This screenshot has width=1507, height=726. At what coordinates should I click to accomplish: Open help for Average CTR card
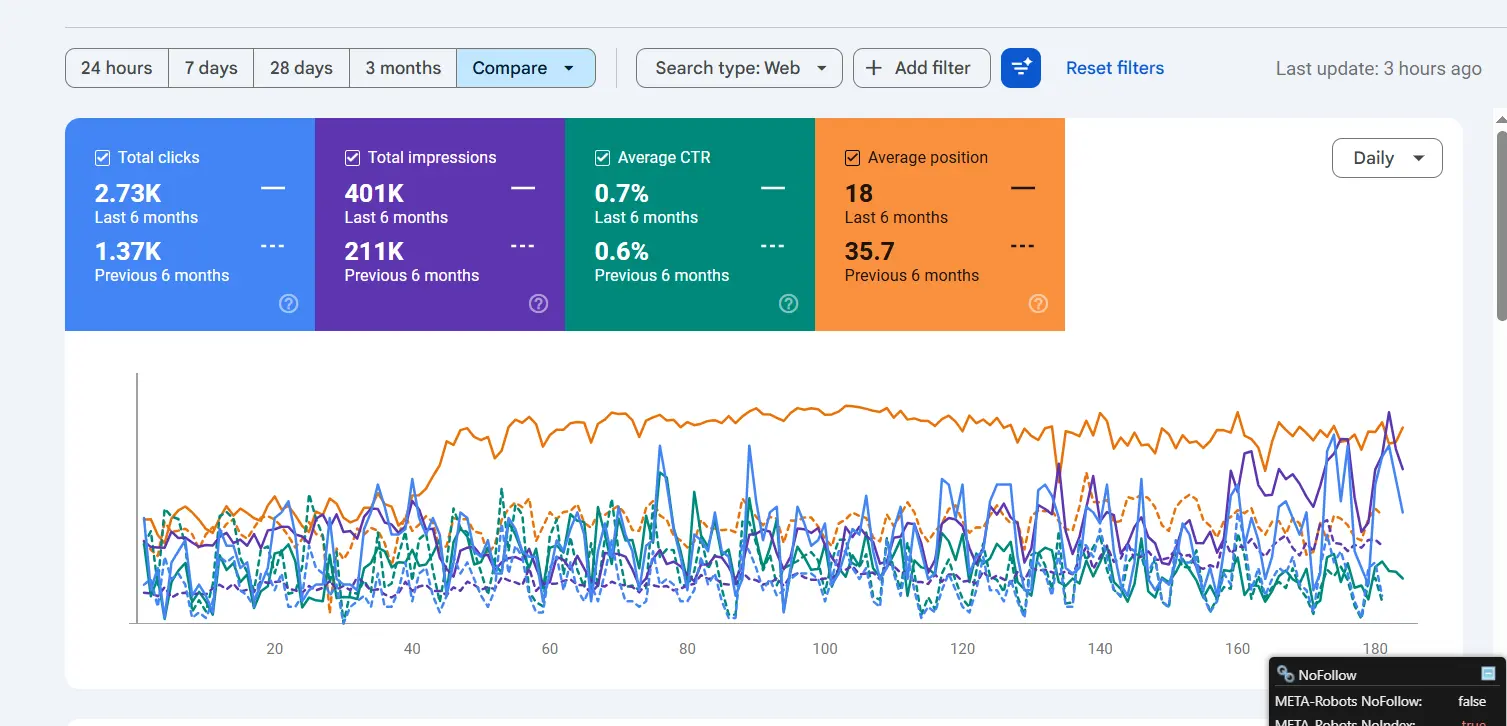click(x=789, y=304)
